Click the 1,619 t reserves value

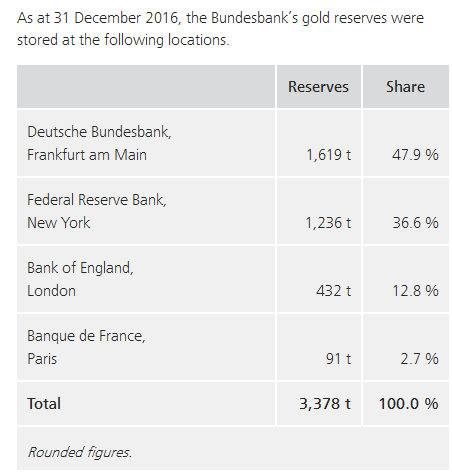pos(329,155)
